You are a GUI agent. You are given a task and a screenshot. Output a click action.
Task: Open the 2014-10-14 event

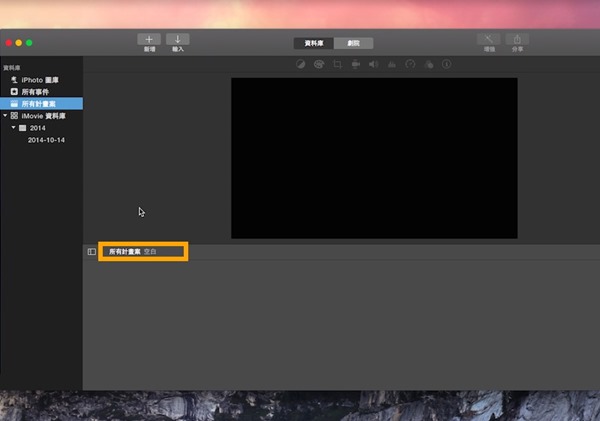tap(45, 140)
